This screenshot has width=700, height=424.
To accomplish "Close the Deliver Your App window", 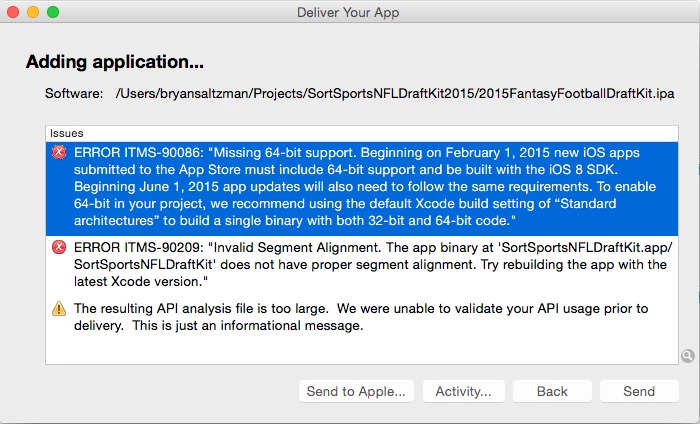I will (13, 12).
